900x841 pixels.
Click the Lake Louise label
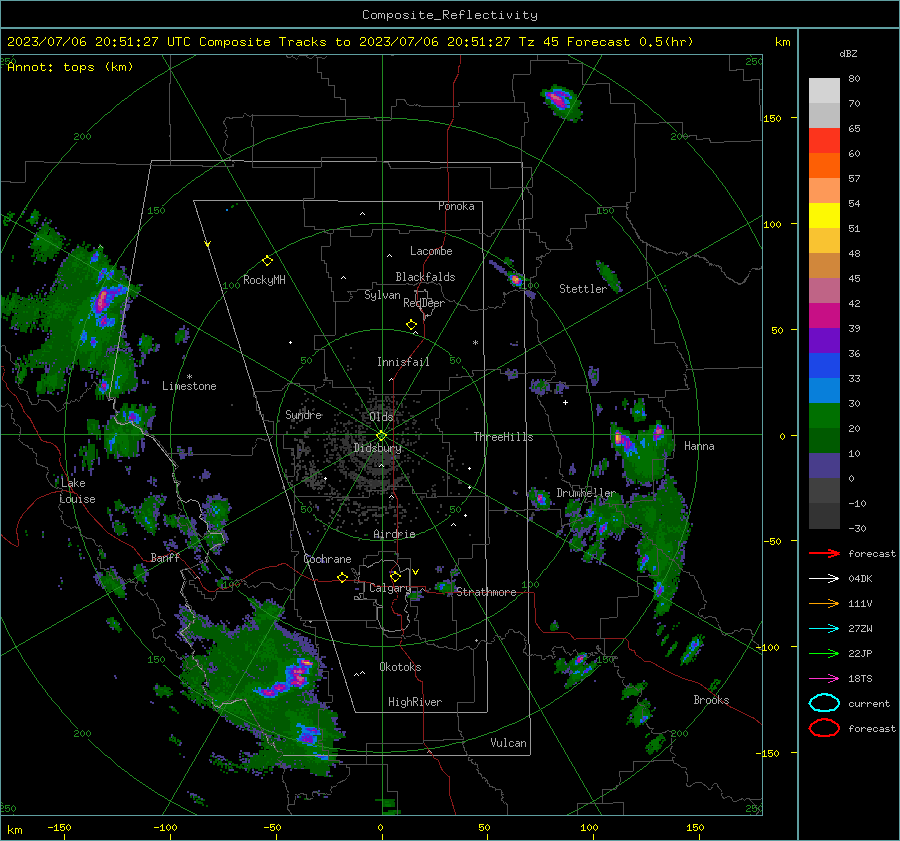pyautogui.click(x=77, y=491)
